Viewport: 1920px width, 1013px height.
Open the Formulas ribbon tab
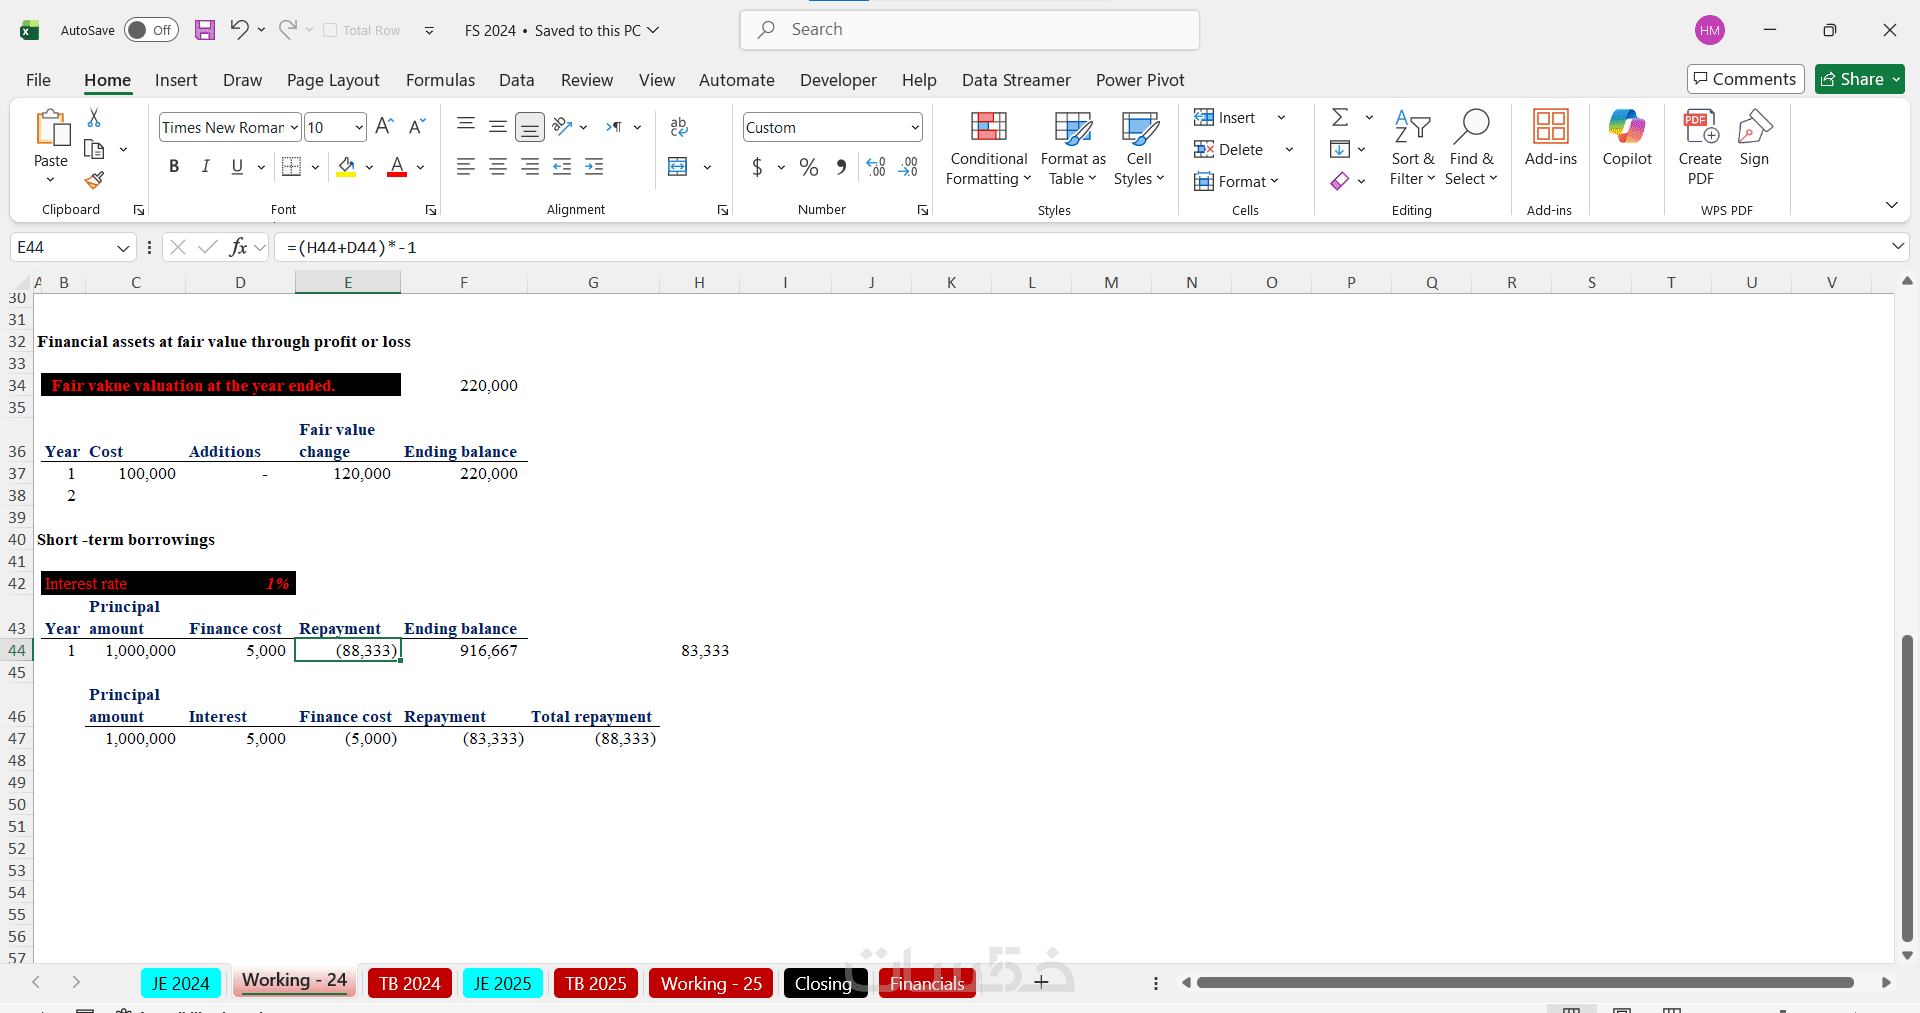click(440, 80)
